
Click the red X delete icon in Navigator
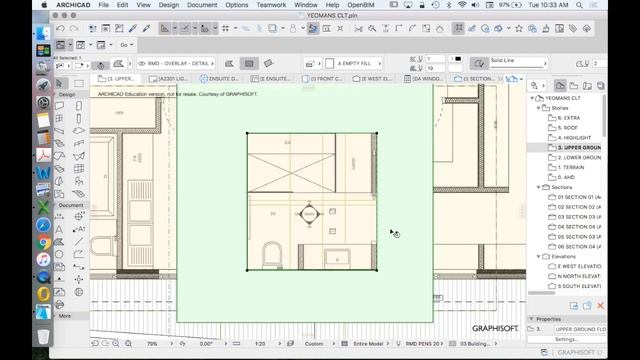point(600,306)
